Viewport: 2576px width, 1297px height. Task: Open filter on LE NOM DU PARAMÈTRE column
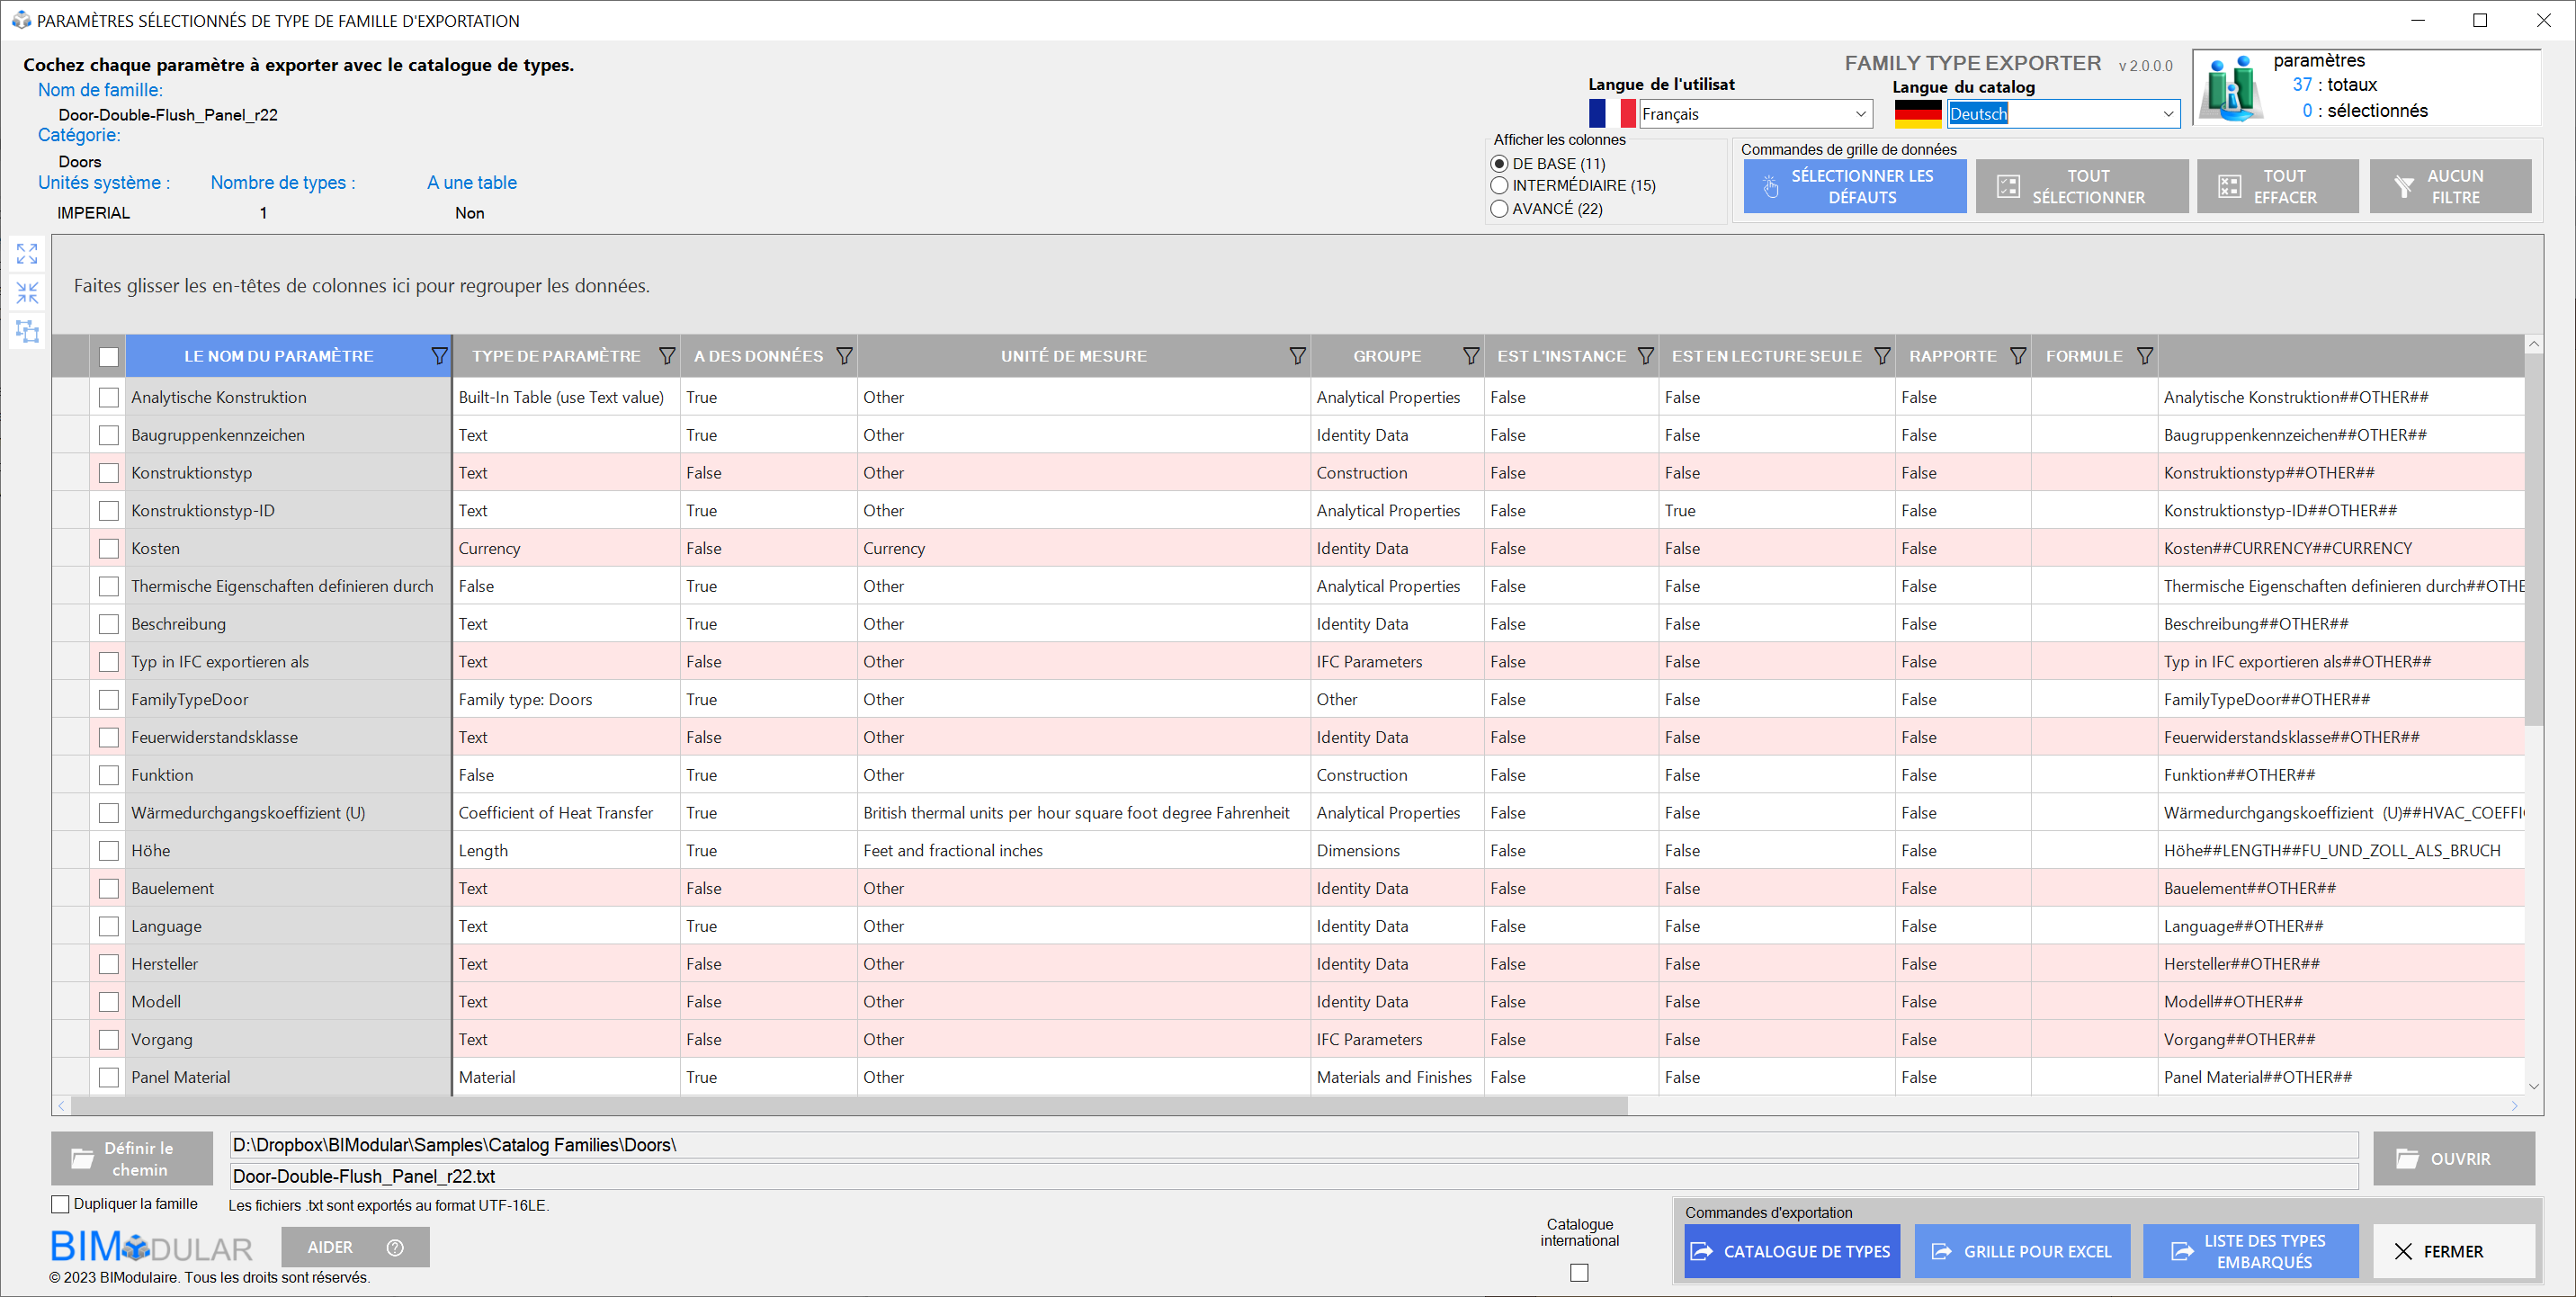point(439,356)
